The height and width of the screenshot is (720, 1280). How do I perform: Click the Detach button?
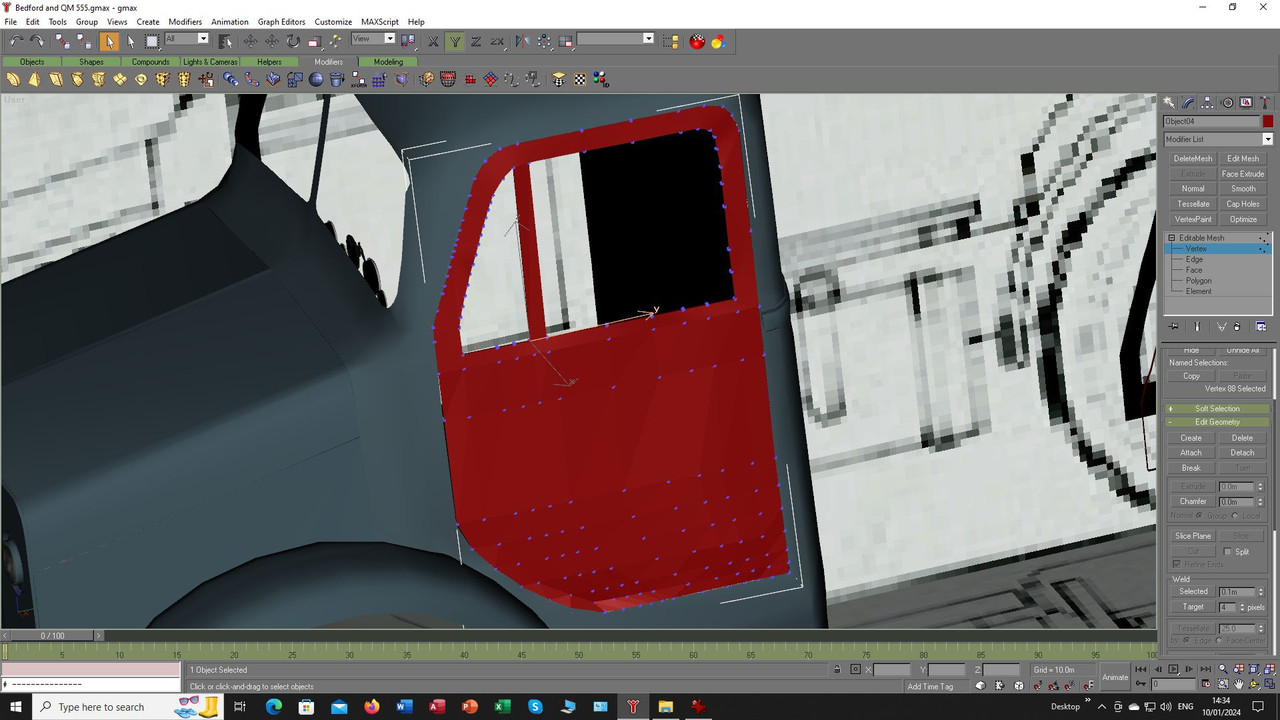coord(1242,452)
